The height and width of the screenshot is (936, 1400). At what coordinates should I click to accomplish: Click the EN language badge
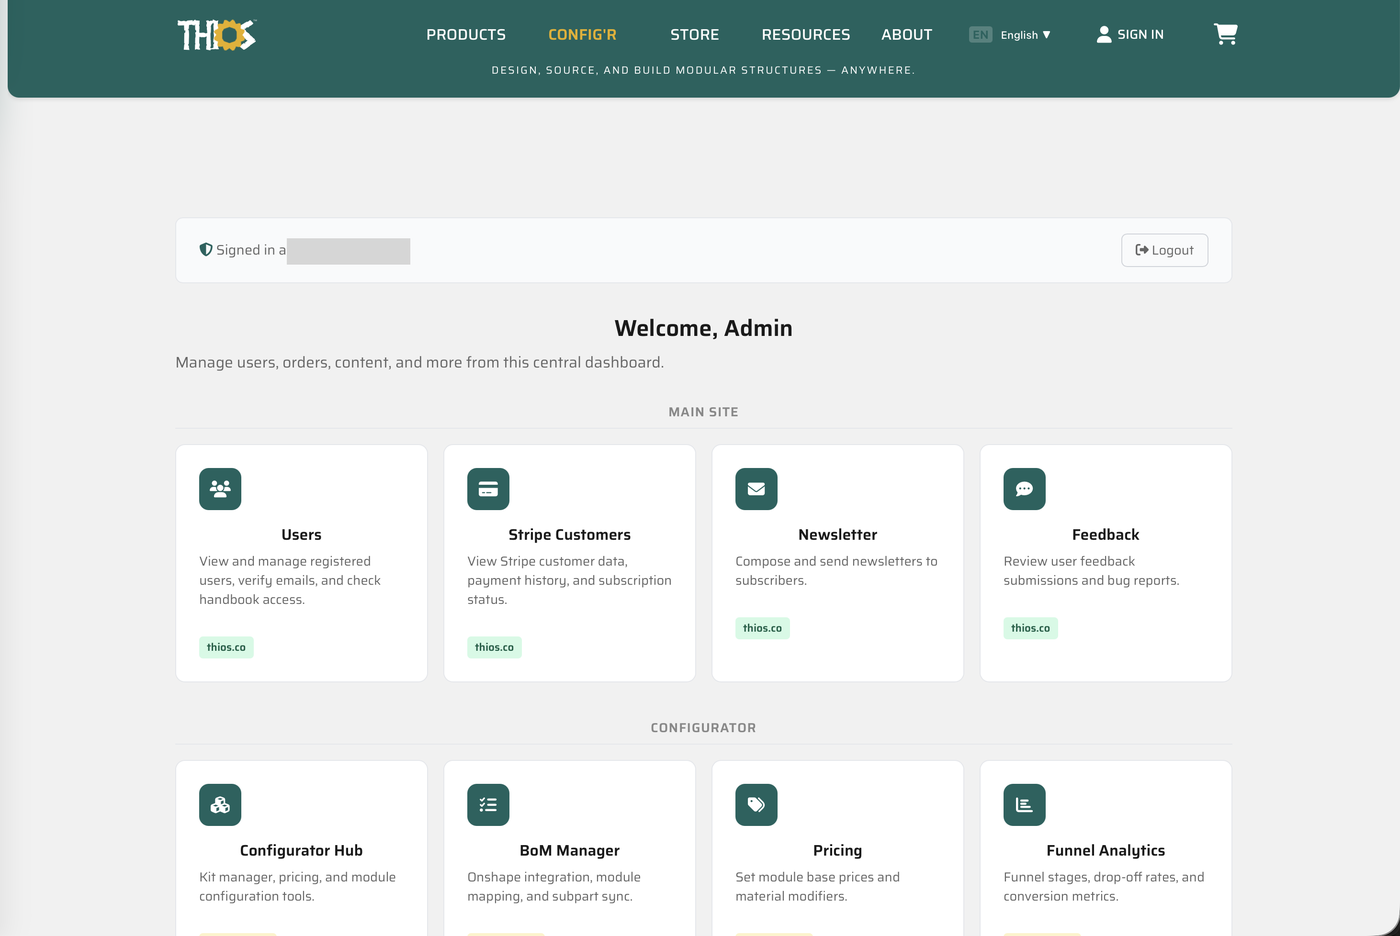tap(980, 35)
